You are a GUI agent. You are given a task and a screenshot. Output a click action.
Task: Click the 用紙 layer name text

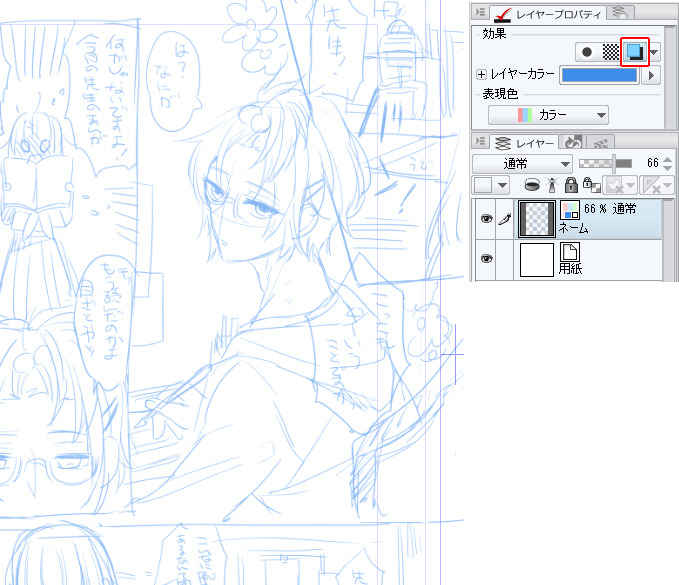570,269
